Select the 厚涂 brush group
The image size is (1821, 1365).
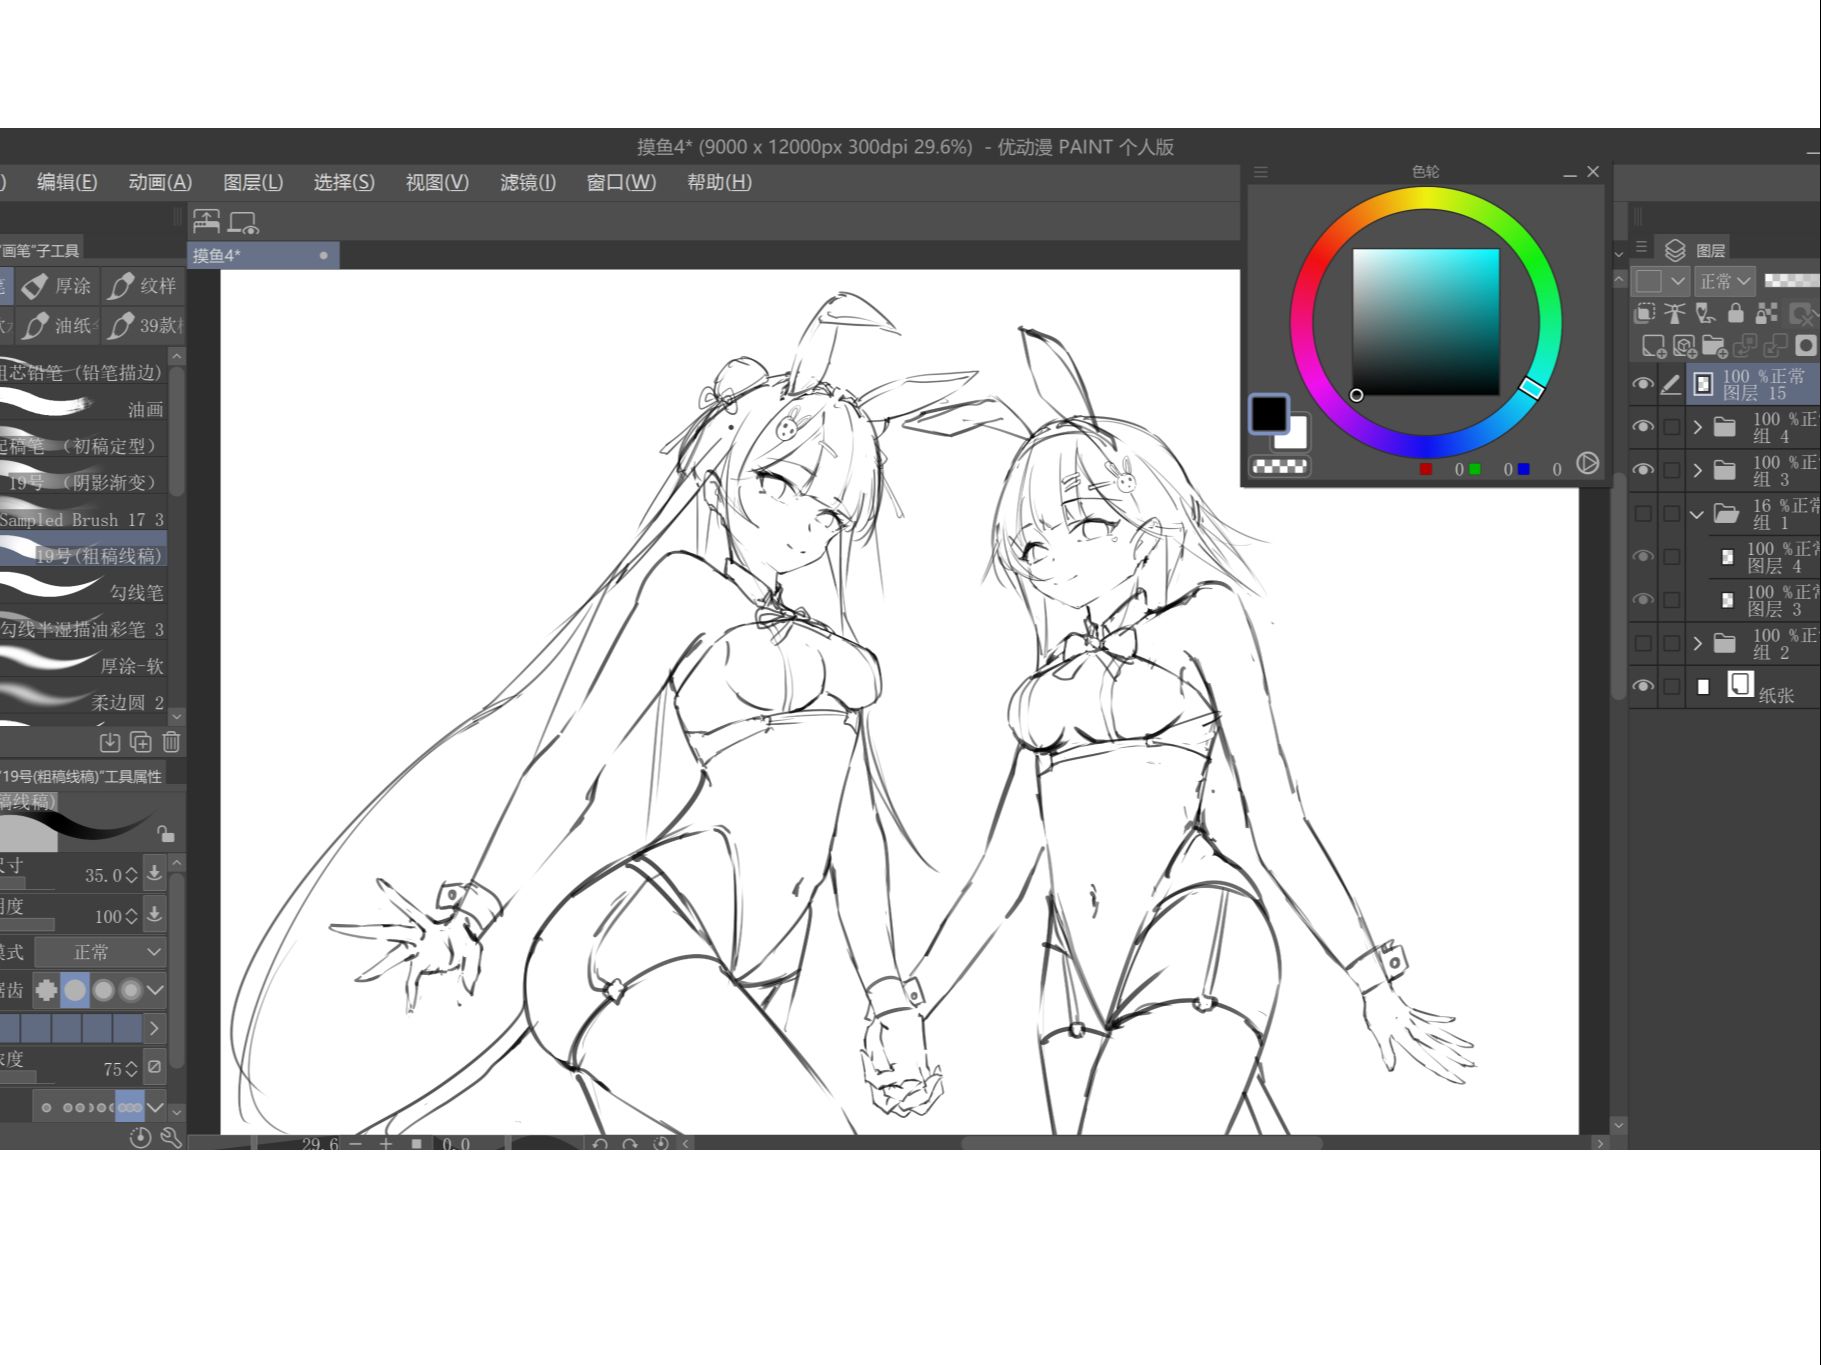click(x=57, y=286)
